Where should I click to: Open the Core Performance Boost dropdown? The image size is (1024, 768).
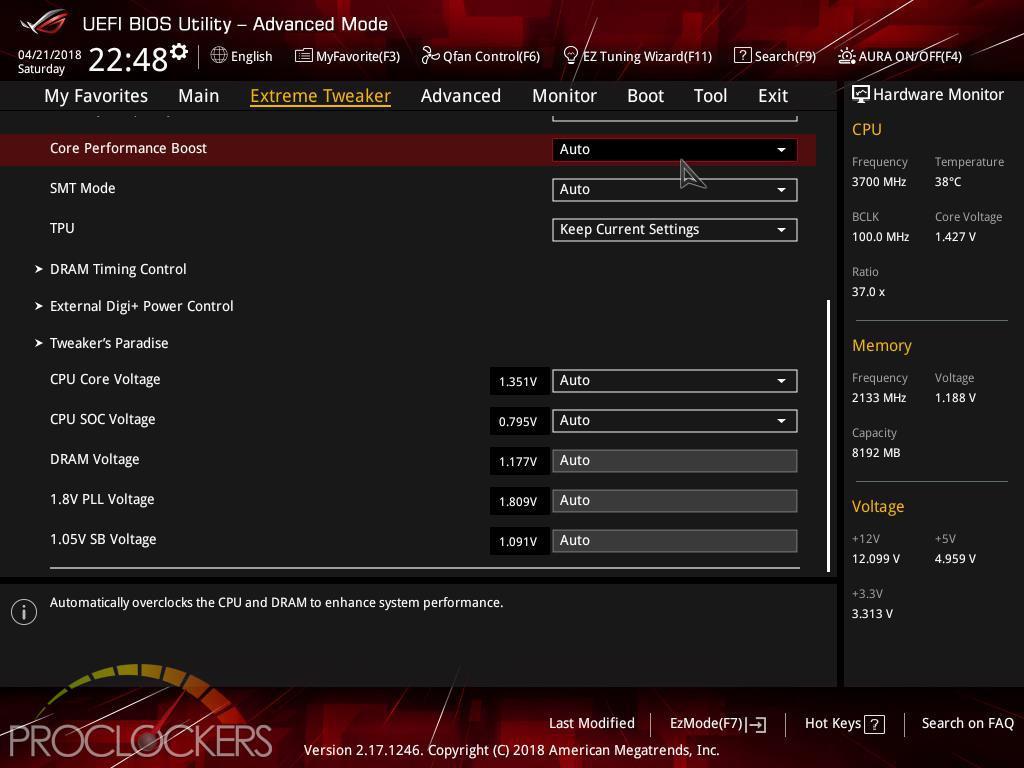click(675, 150)
